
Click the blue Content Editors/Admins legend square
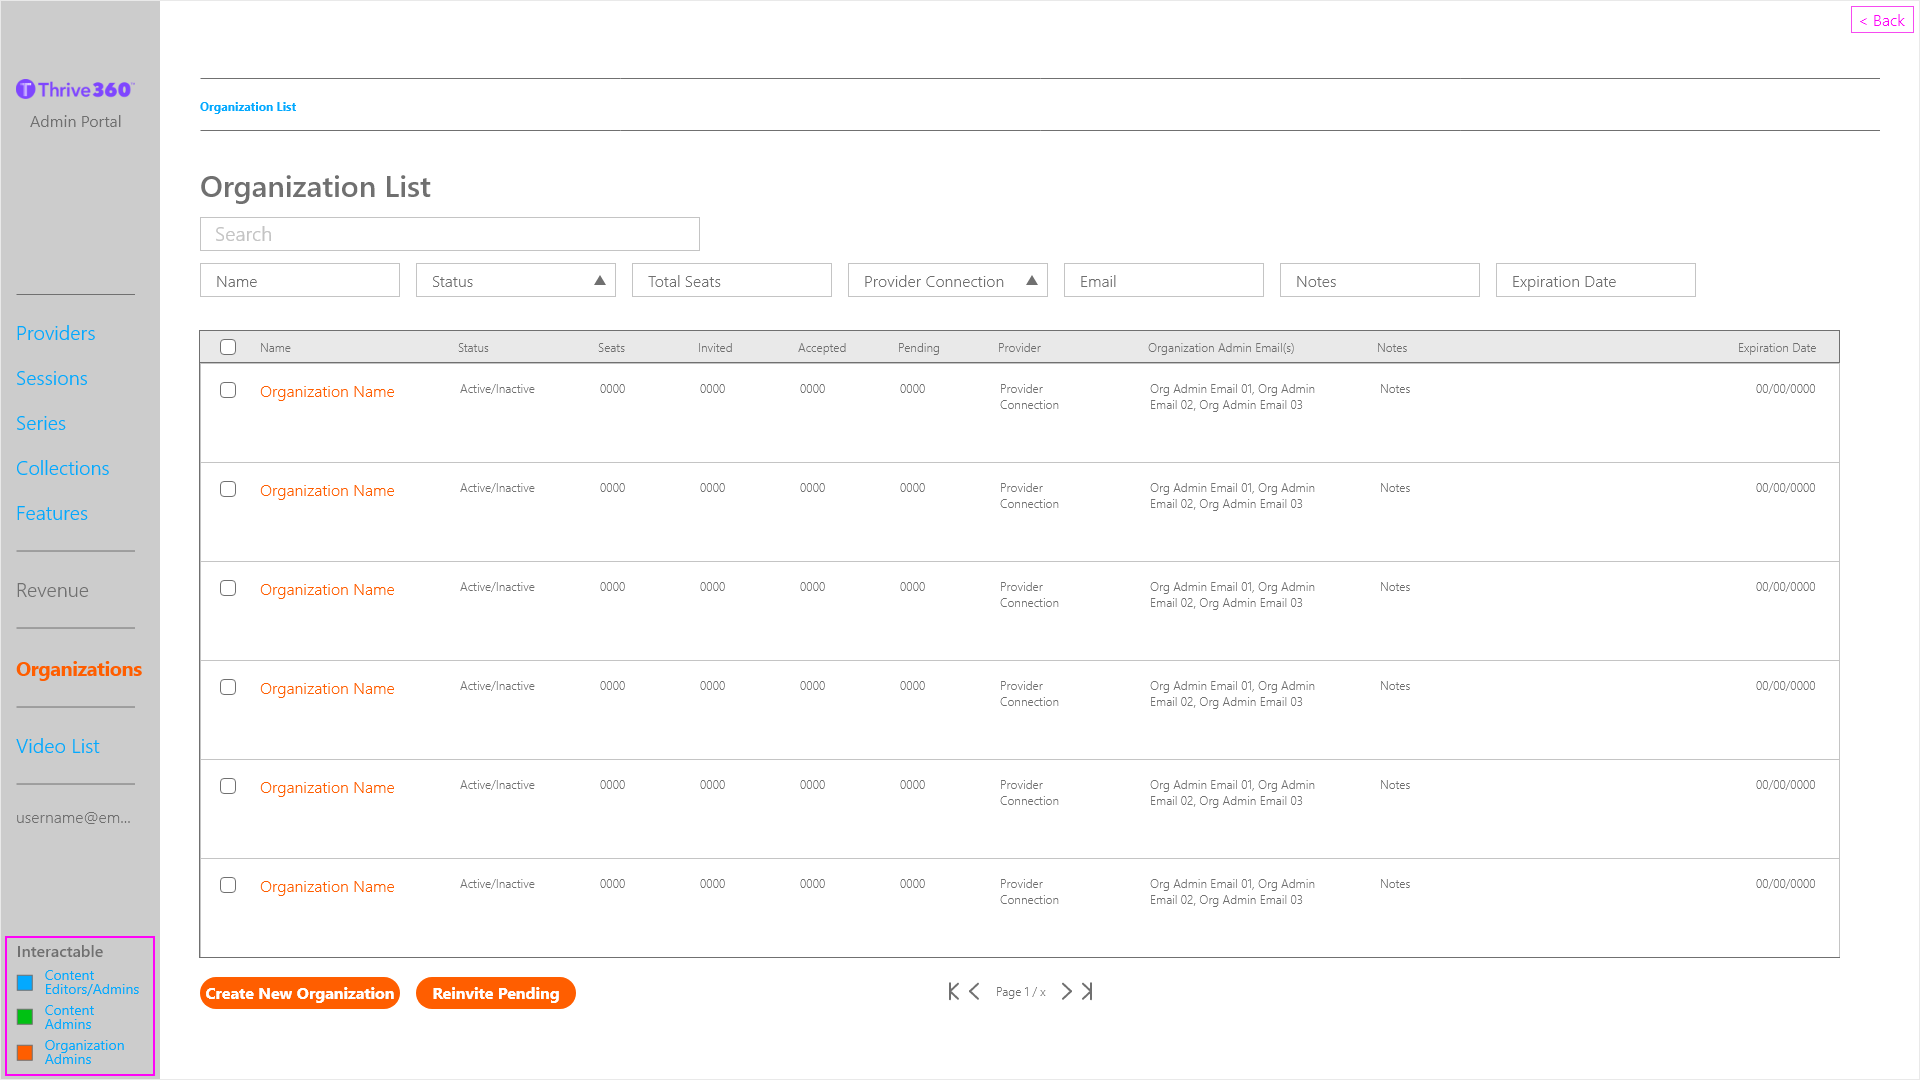25,983
